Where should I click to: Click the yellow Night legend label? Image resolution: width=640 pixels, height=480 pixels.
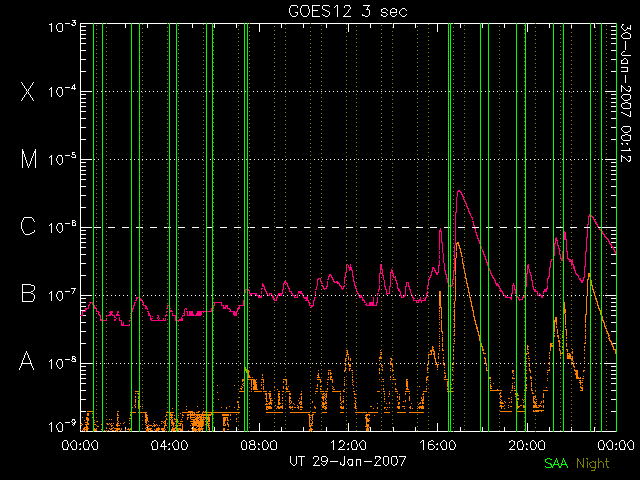coord(593,463)
